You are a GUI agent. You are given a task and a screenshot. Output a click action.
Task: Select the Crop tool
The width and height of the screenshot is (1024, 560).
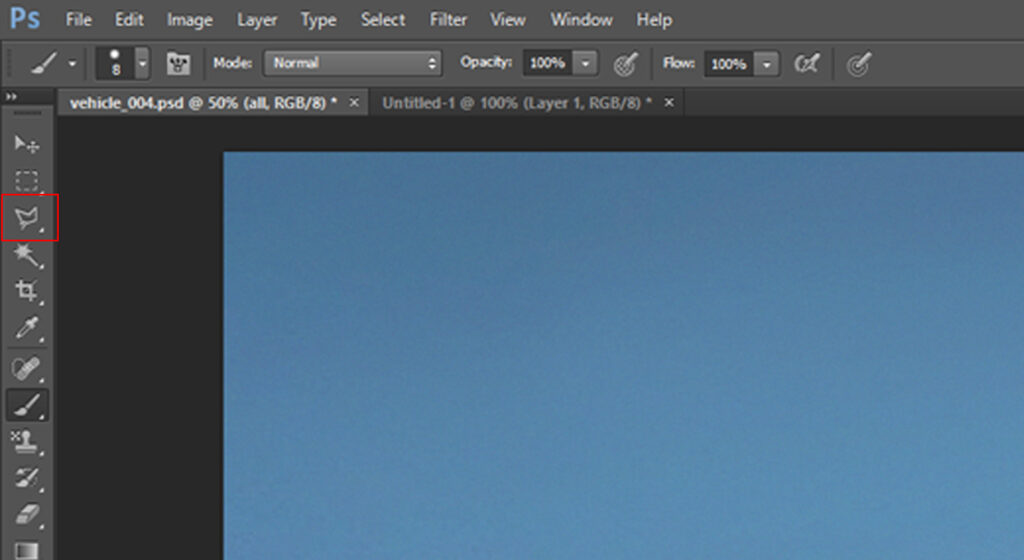(27, 291)
